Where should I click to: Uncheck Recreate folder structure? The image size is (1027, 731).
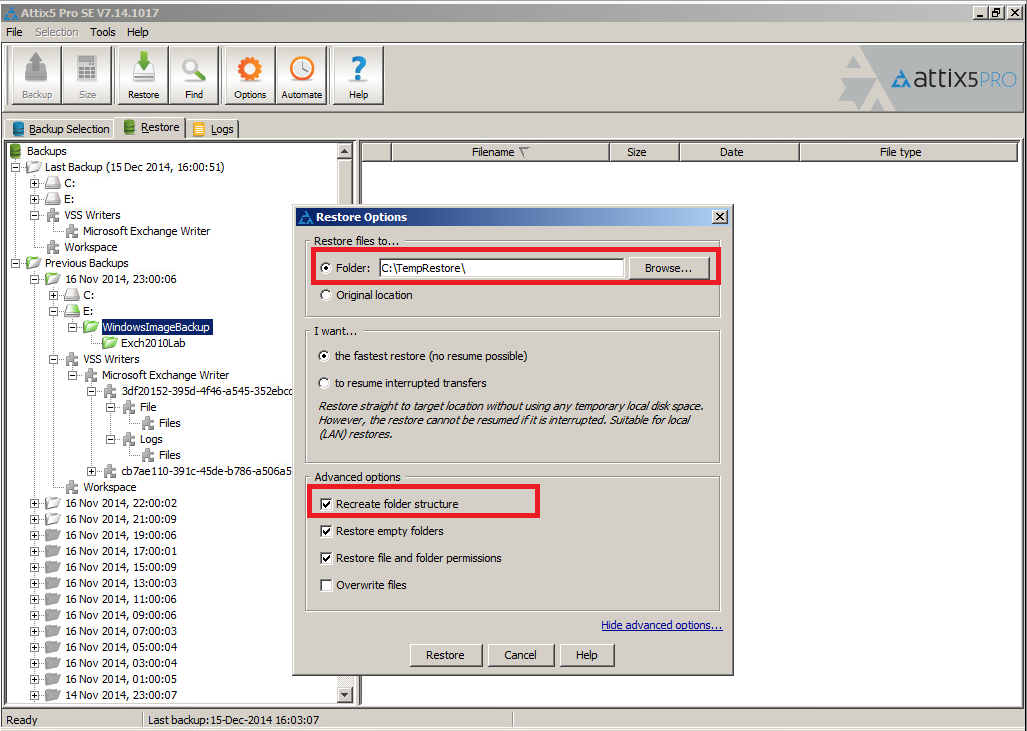coord(326,504)
